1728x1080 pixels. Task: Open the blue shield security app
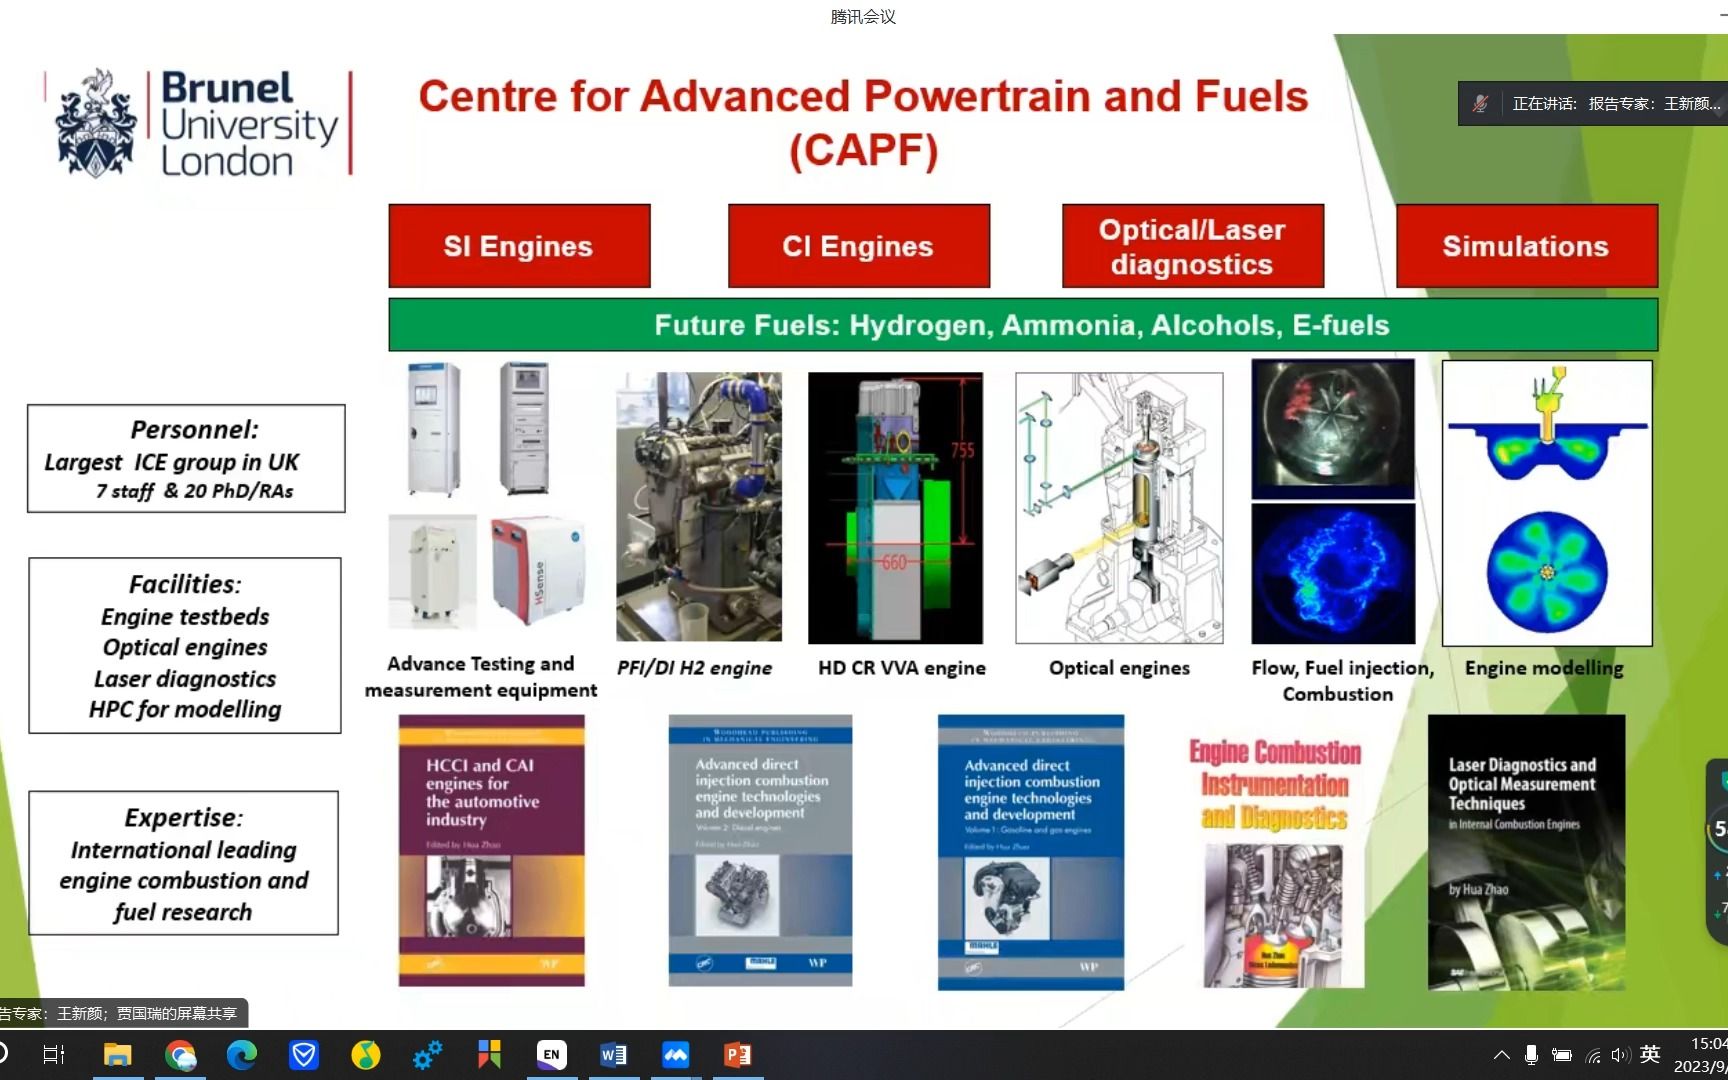304,1055
